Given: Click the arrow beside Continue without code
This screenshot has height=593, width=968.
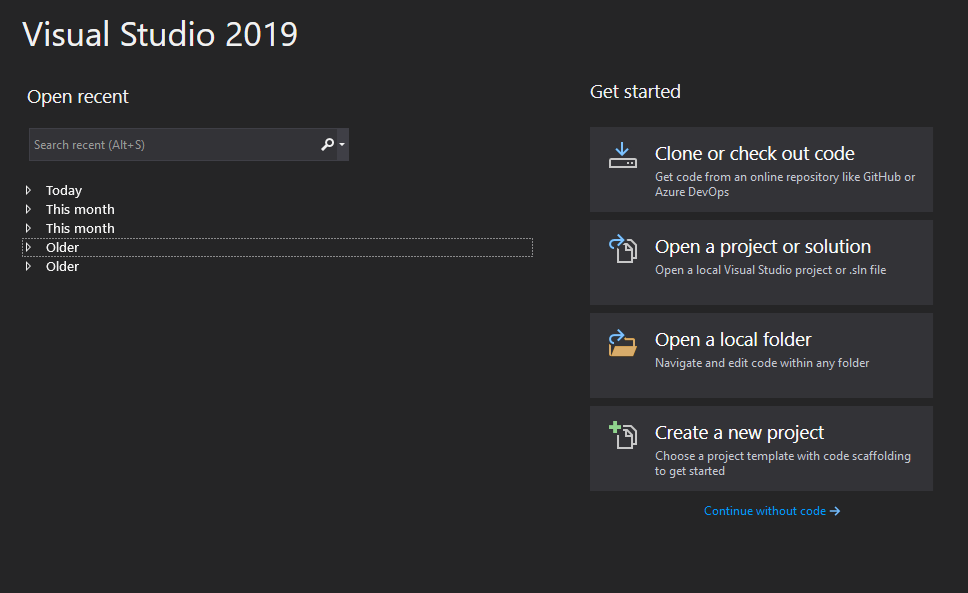Looking at the screenshot, I should [x=835, y=511].
